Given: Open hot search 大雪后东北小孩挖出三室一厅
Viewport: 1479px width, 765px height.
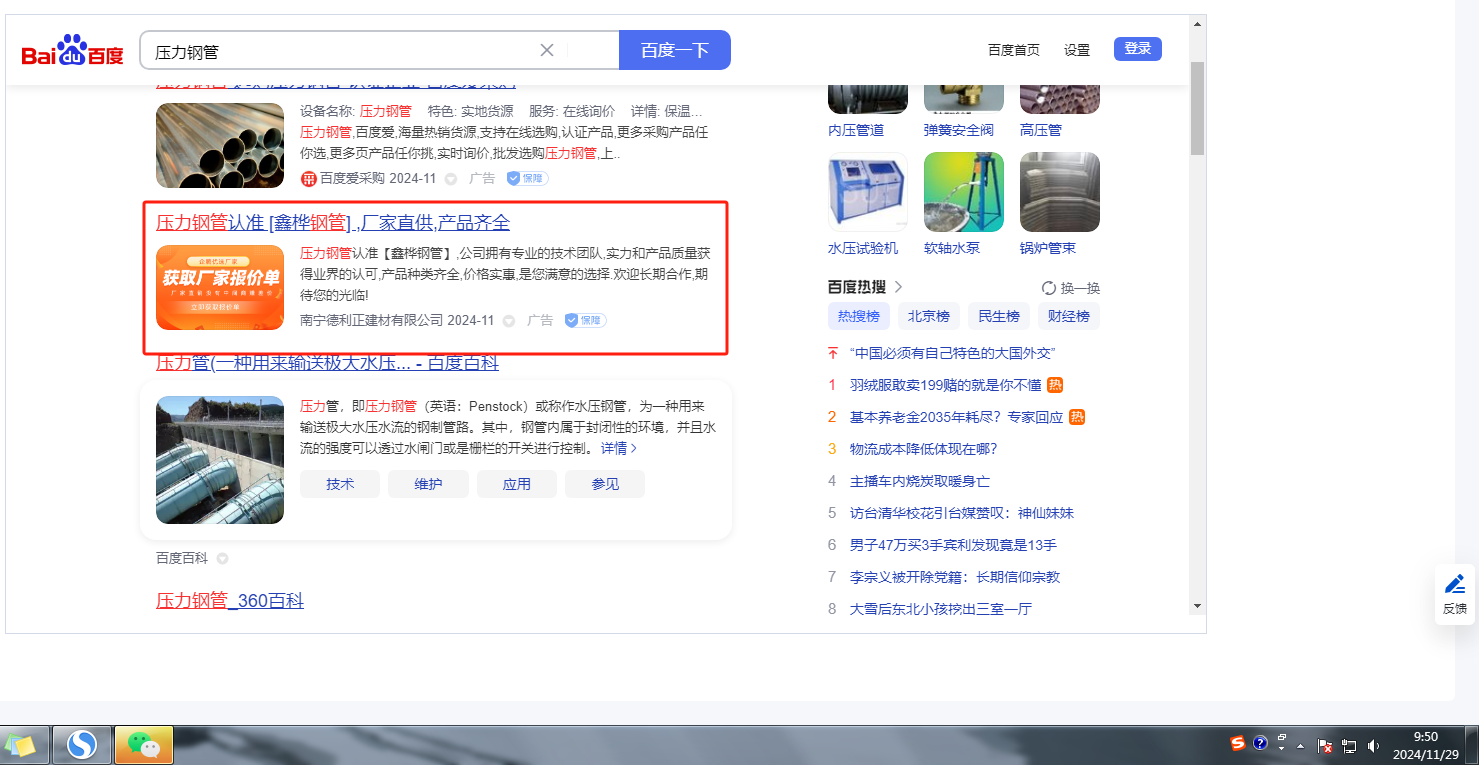Looking at the screenshot, I should (x=941, y=609).
